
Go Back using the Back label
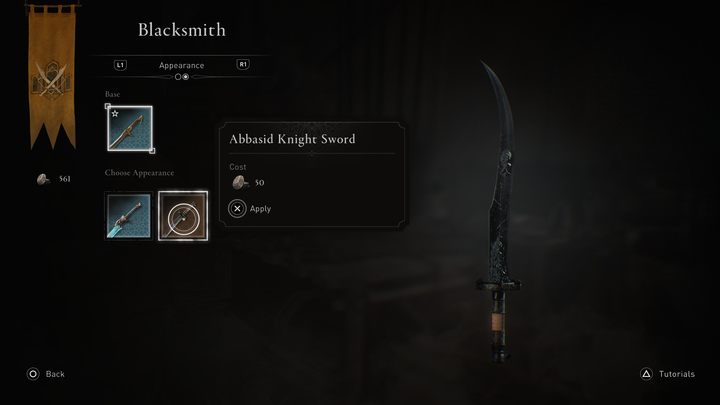point(55,374)
